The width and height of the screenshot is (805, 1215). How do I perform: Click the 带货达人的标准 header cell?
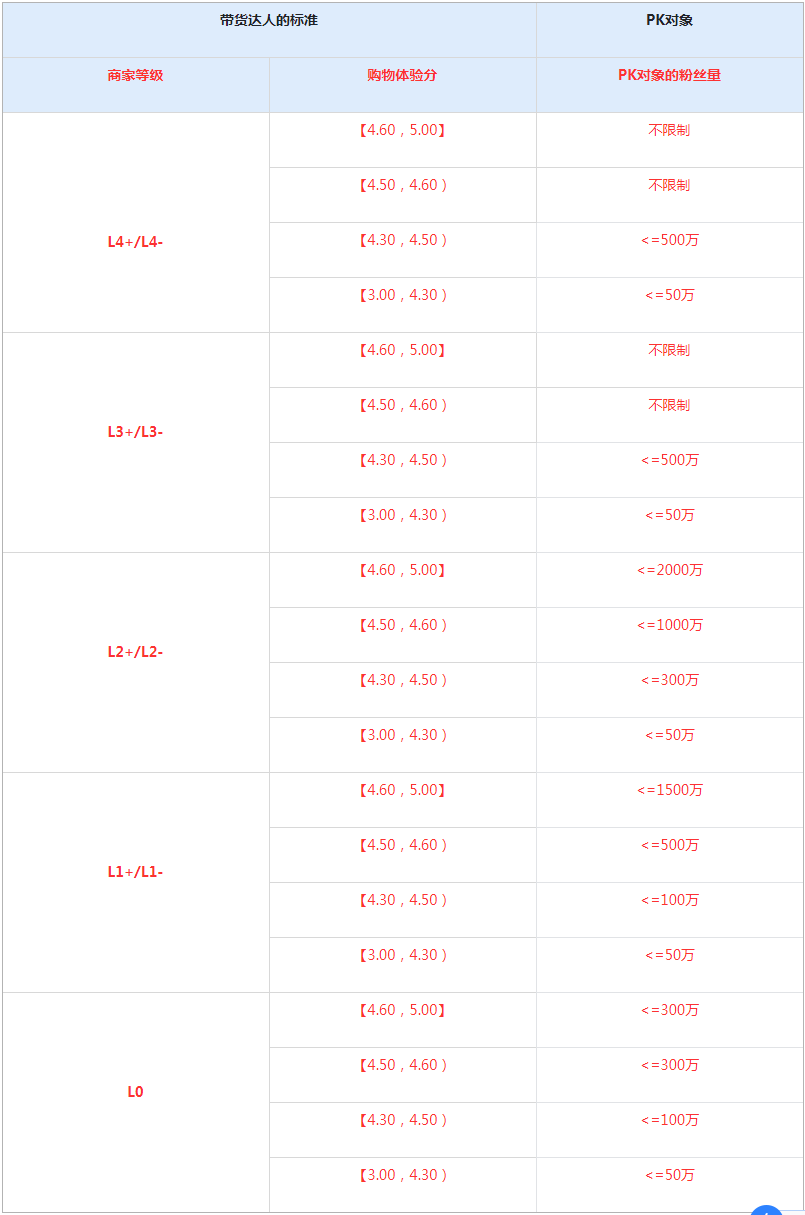(269, 21)
